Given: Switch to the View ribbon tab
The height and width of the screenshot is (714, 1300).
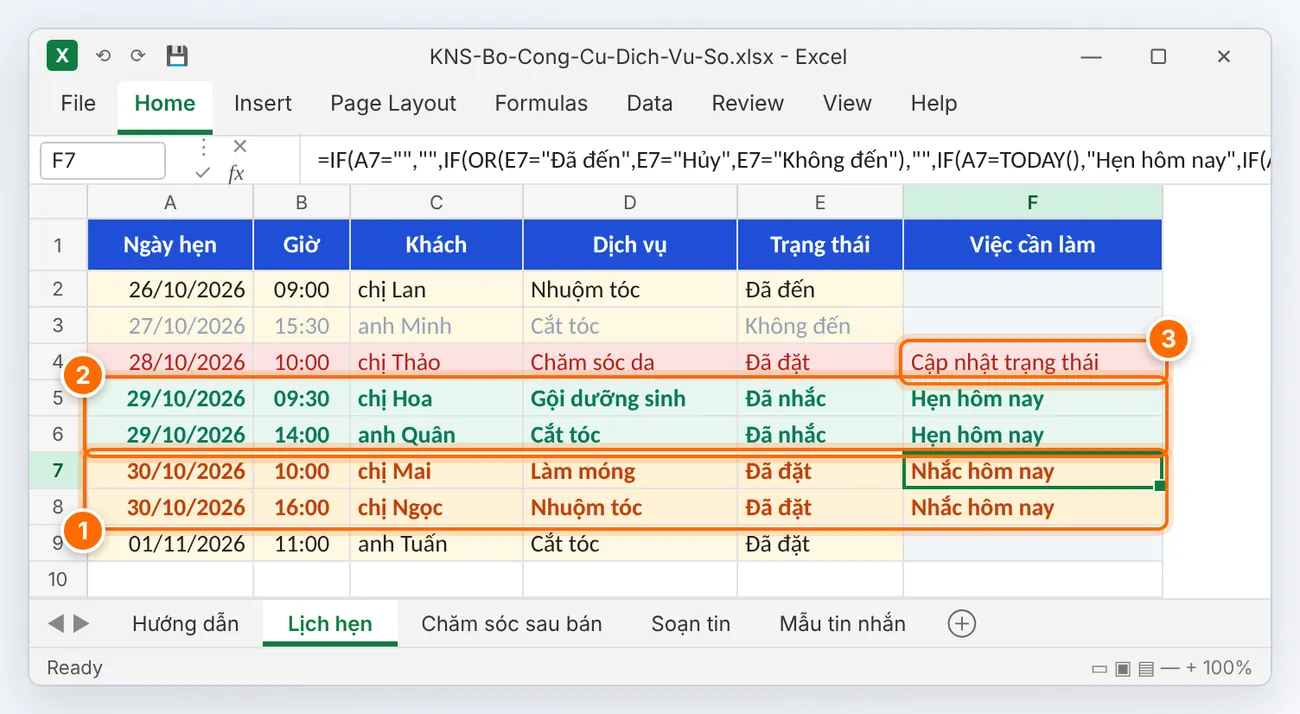Looking at the screenshot, I should 847,103.
